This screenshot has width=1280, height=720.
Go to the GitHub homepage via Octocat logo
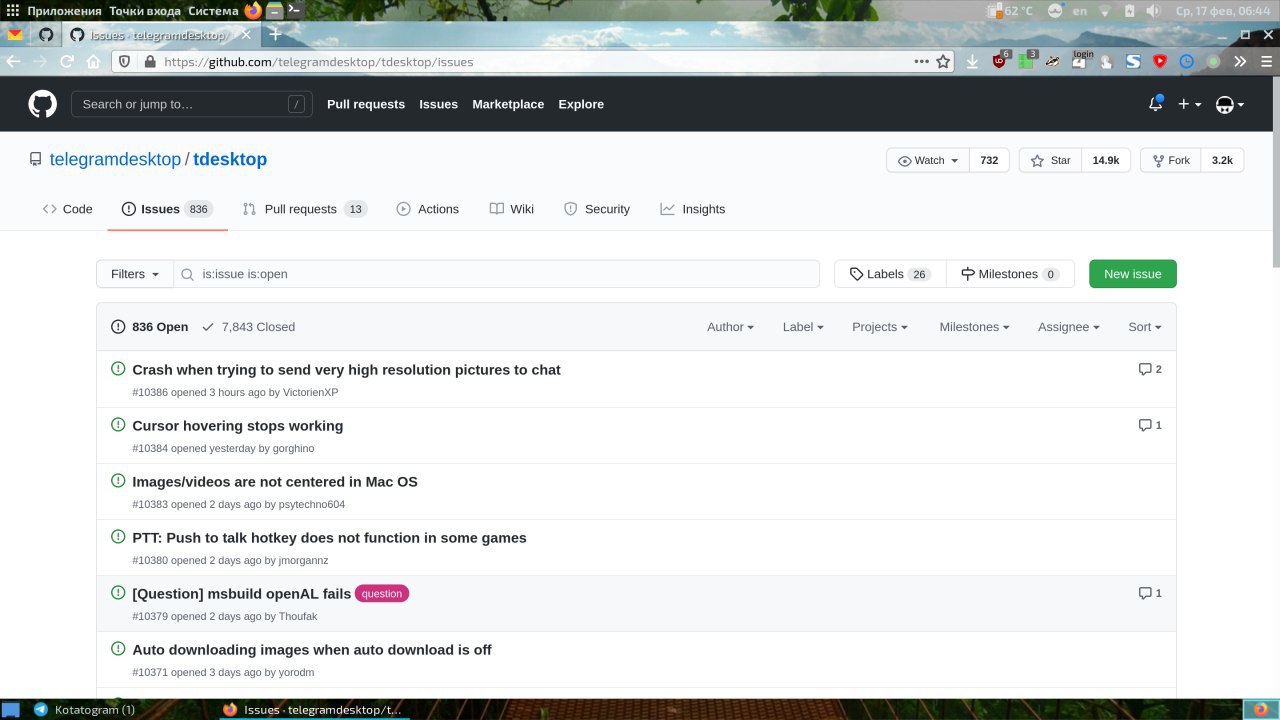[42, 104]
